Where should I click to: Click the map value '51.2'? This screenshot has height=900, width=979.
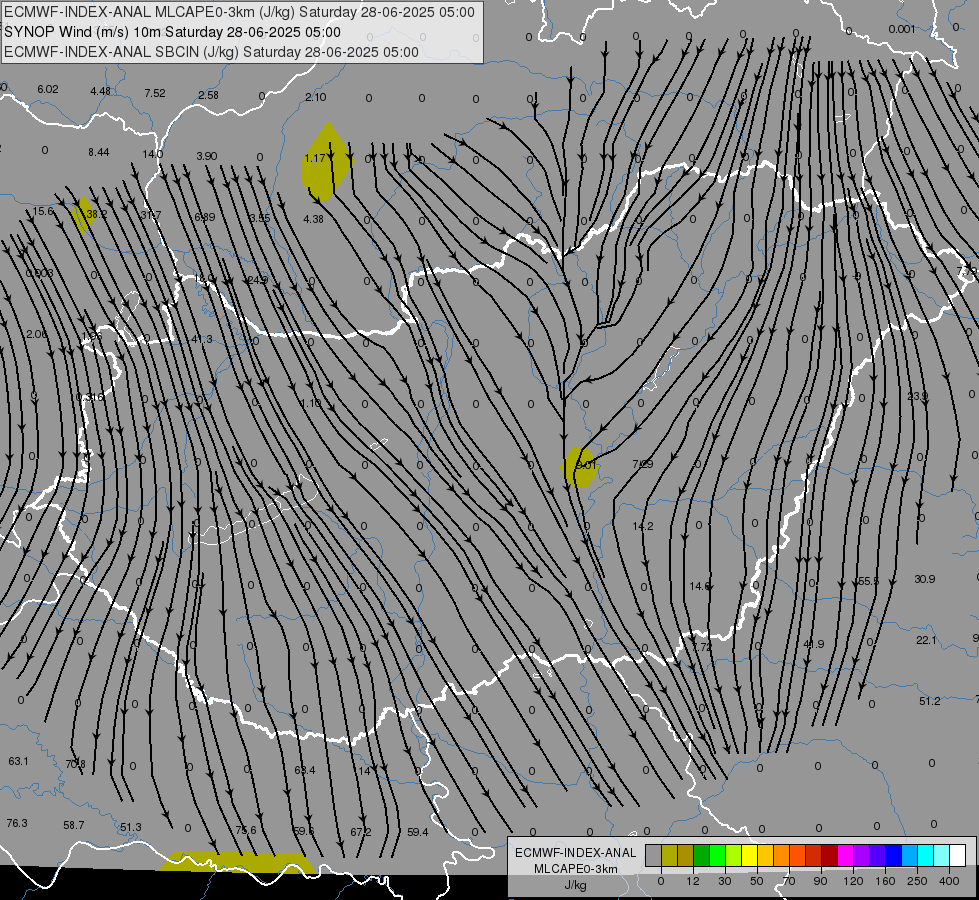pos(930,701)
